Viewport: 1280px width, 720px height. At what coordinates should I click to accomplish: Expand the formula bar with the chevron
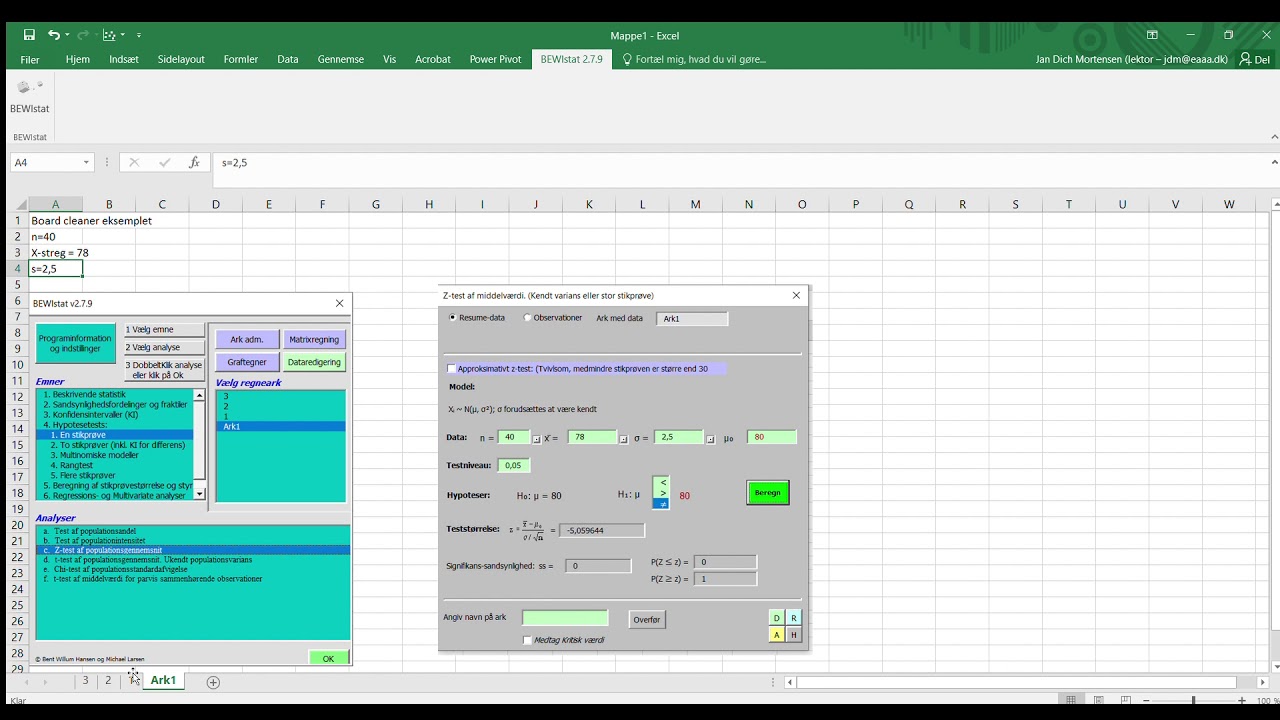click(1274, 162)
